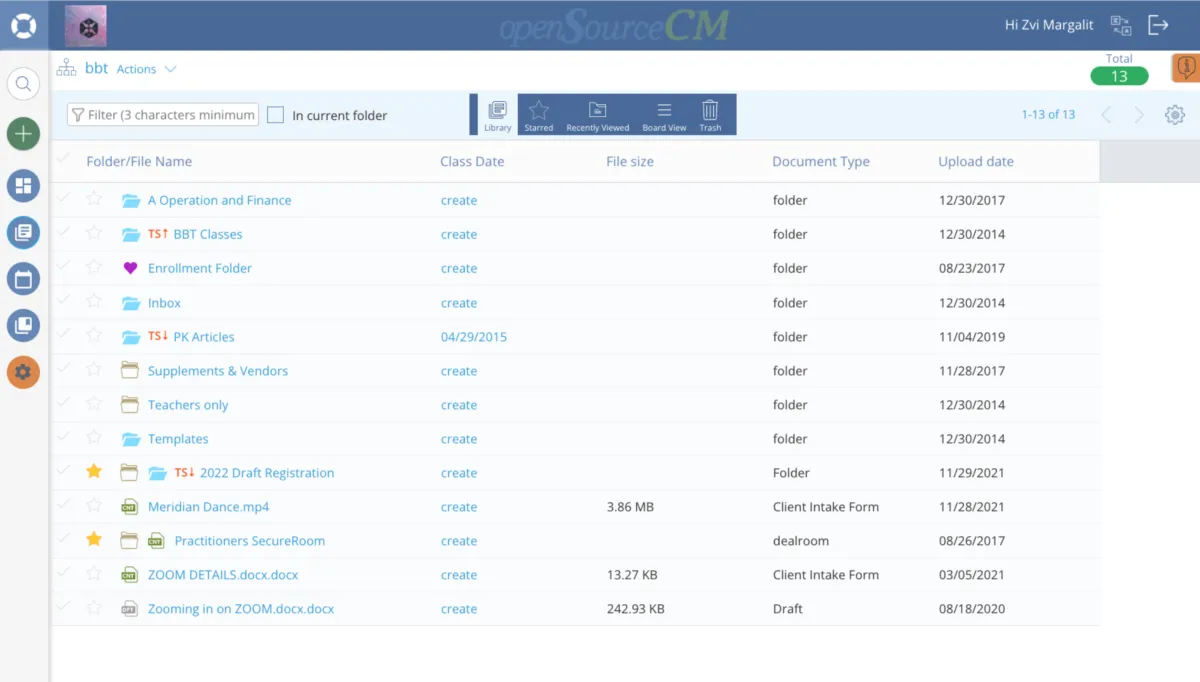Click the user avatar thumbnail in header
Image resolution: width=1200 pixels, height=682 pixels.
click(85, 25)
